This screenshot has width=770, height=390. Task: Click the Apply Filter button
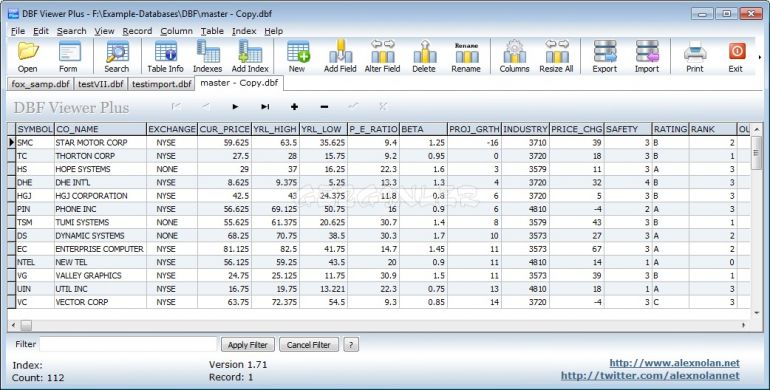click(248, 345)
